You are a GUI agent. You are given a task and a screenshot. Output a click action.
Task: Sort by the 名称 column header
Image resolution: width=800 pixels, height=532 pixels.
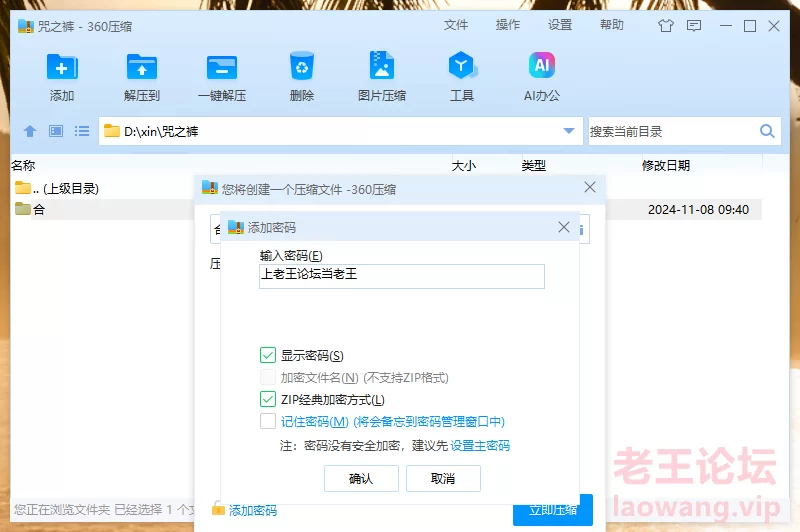(23, 165)
